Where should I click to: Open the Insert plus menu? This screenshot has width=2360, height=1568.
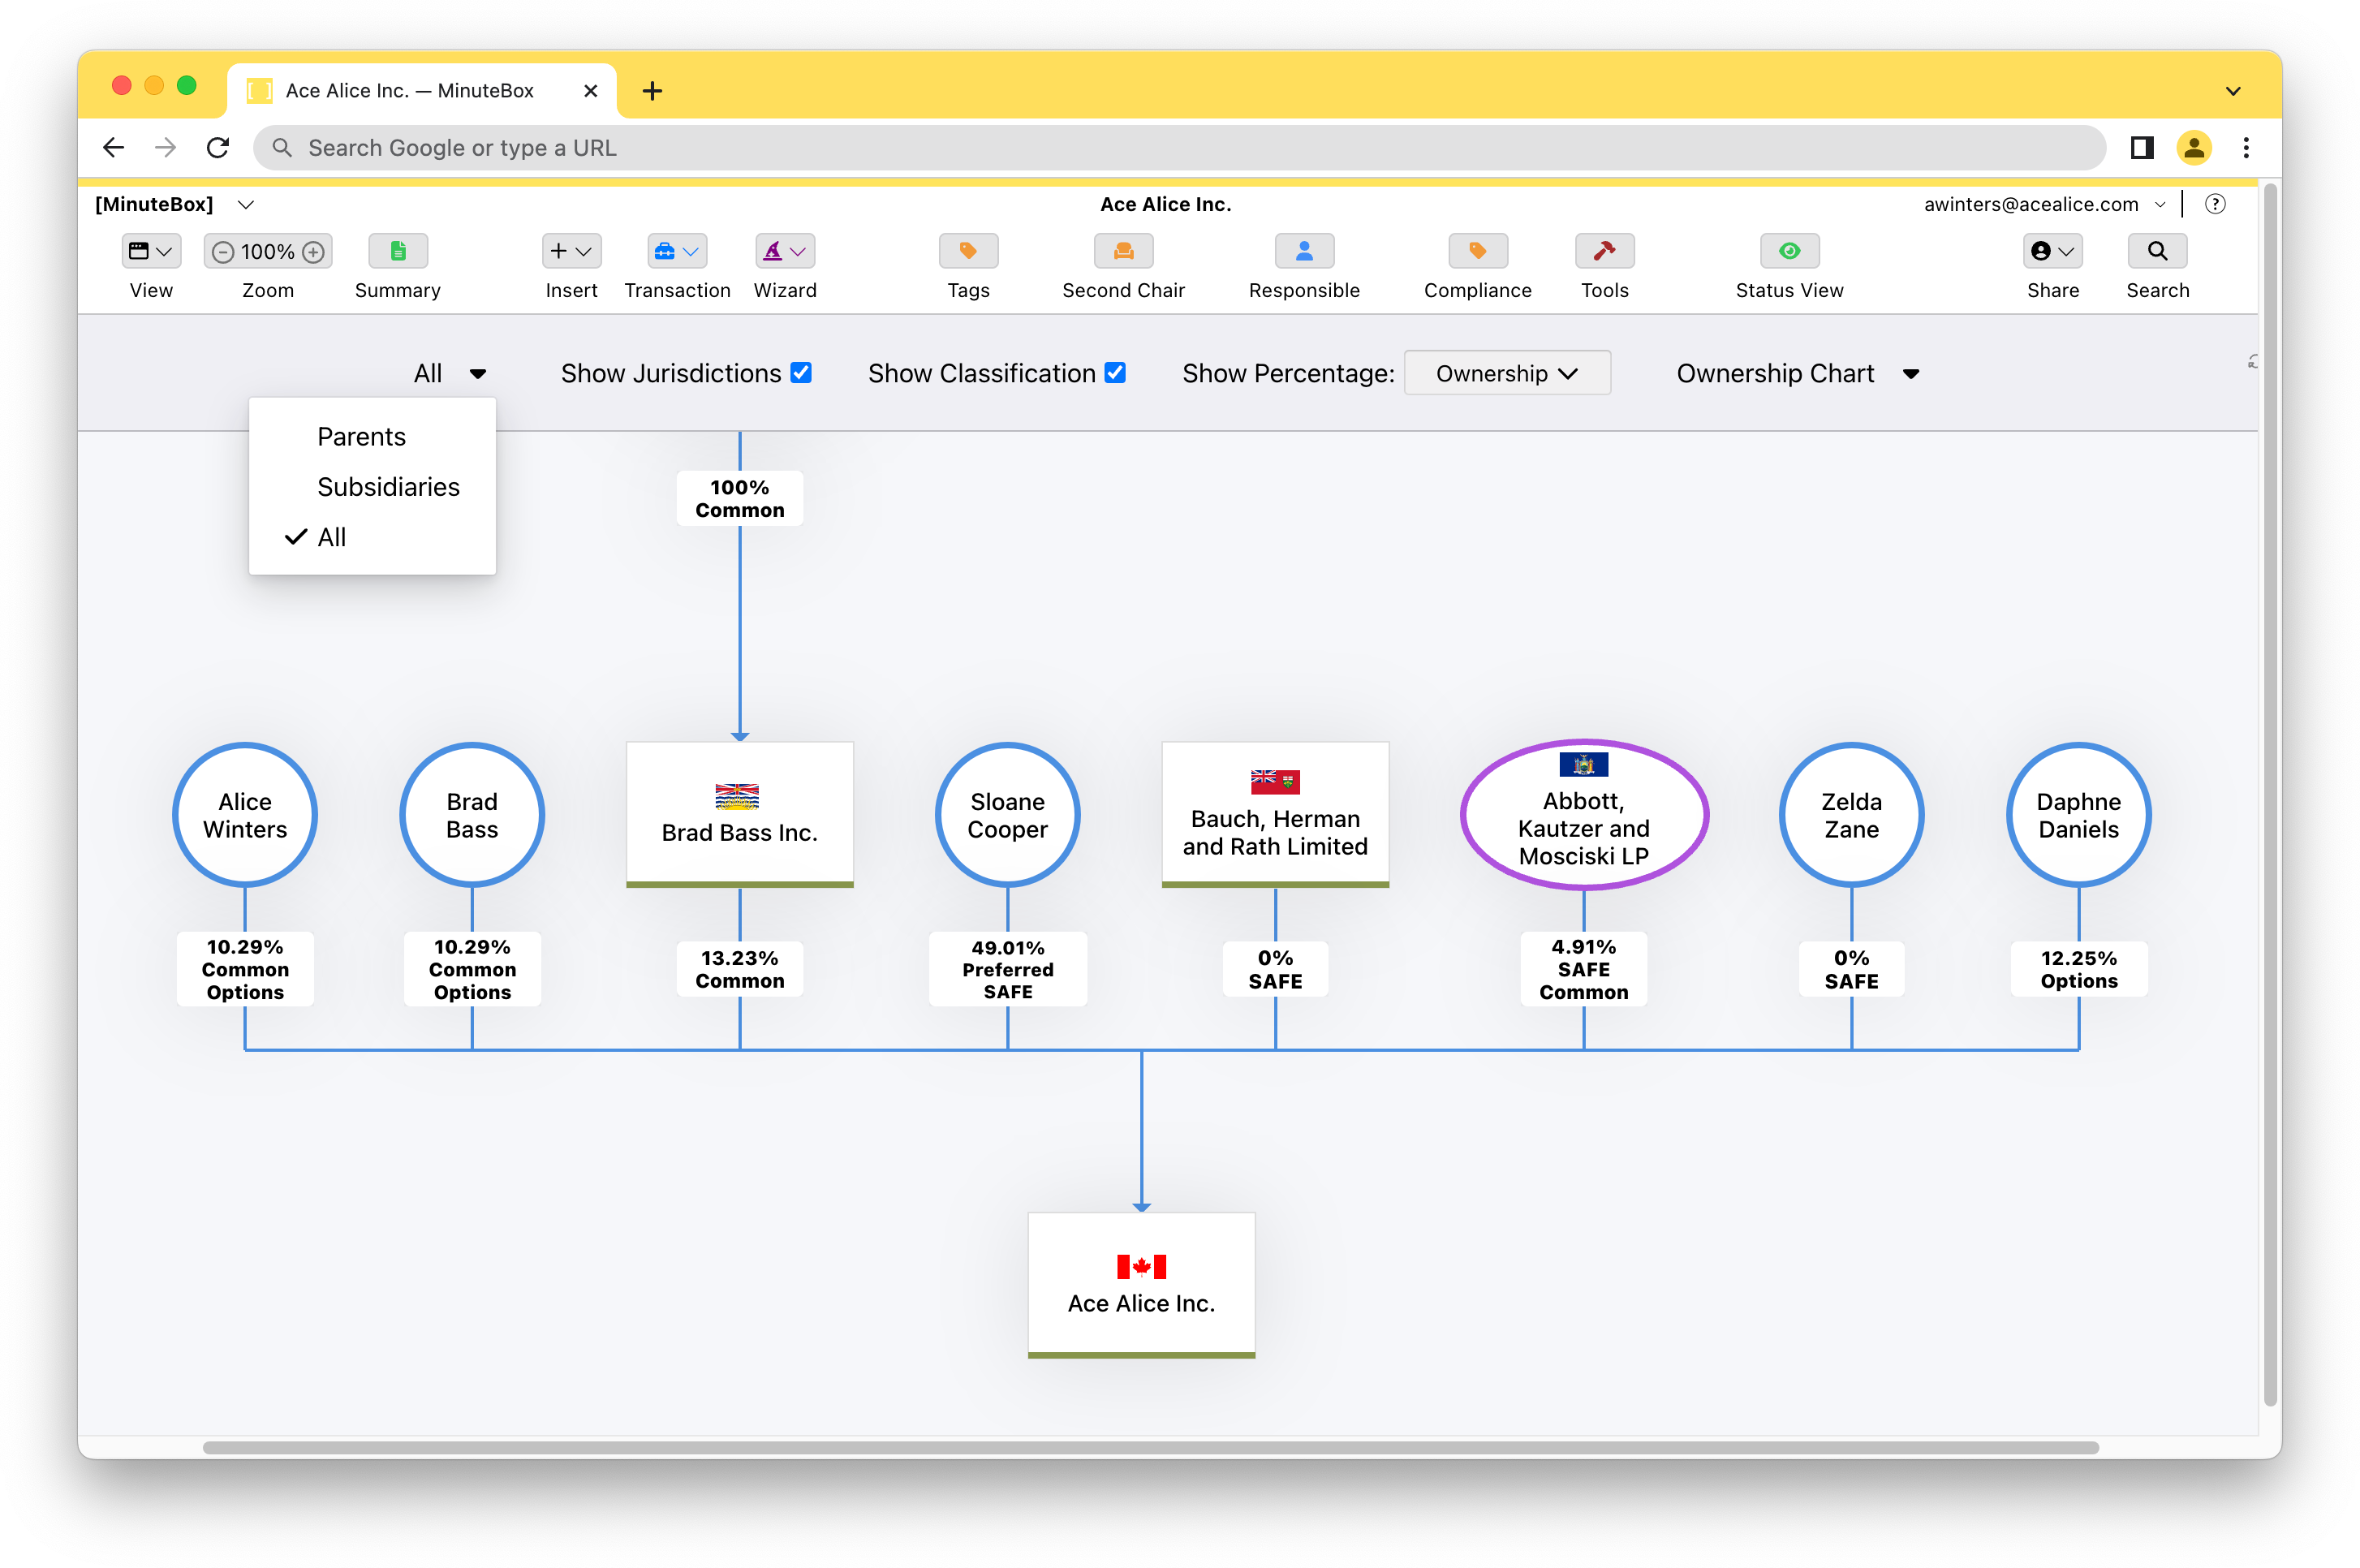coord(571,251)
